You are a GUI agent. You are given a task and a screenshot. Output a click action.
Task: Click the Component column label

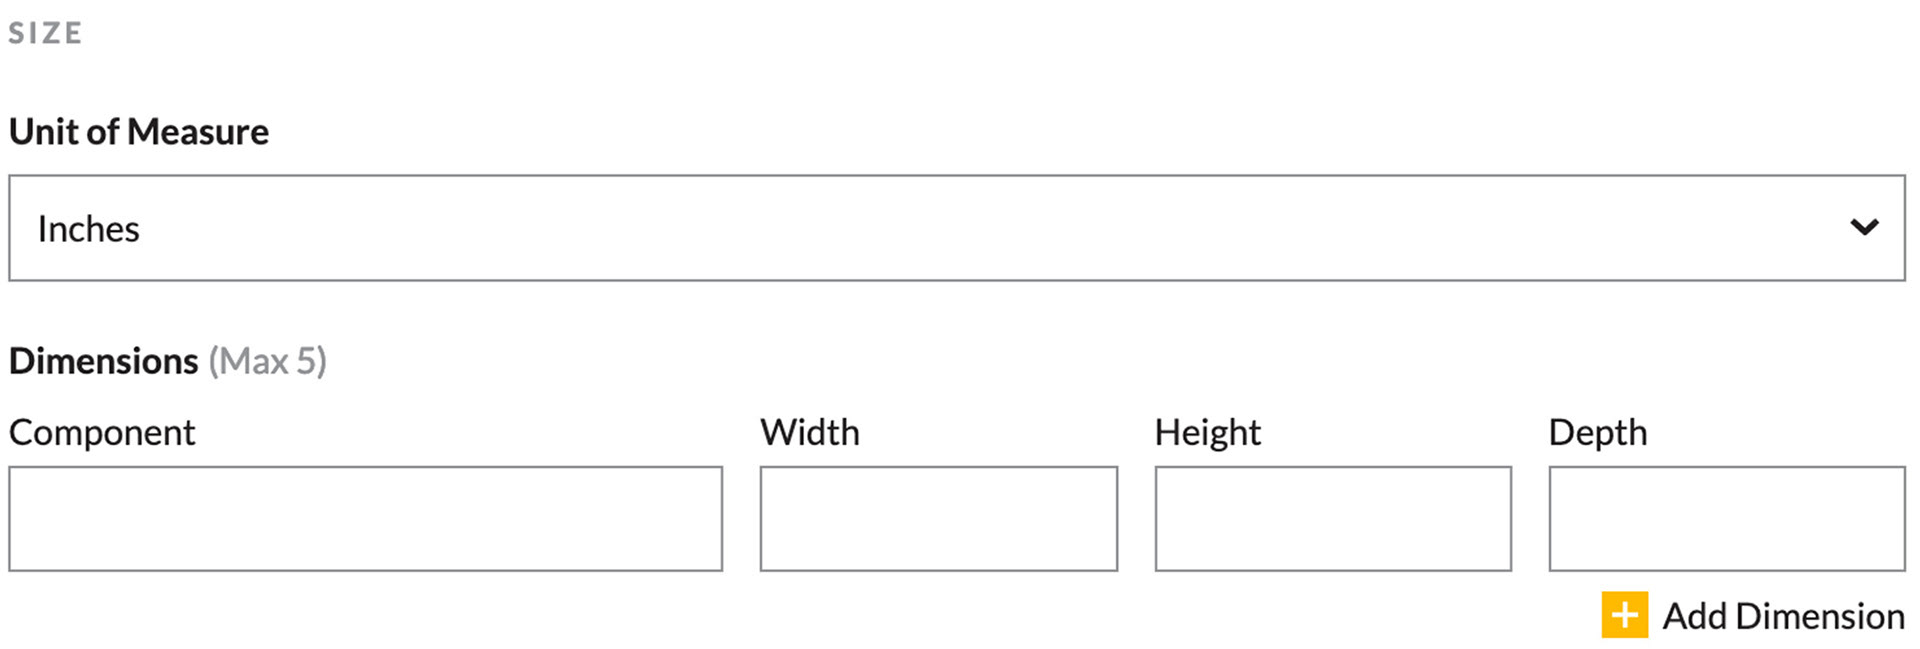click(102, 433)
